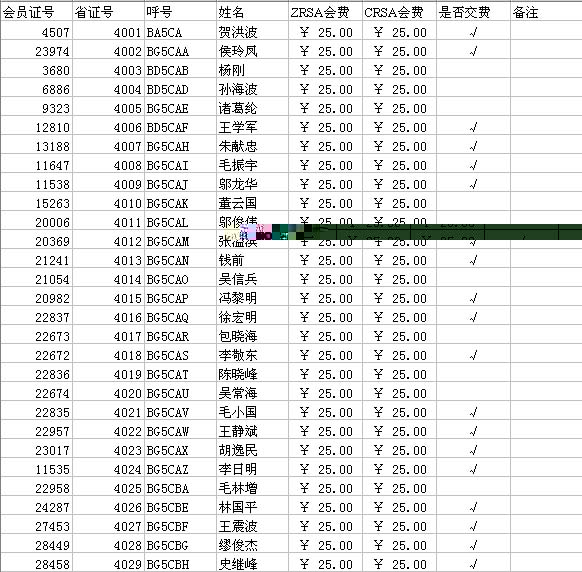This screenshot has height=572, width=582.
Task: Click name cell 毛振宇
Action: coord(252,163)
